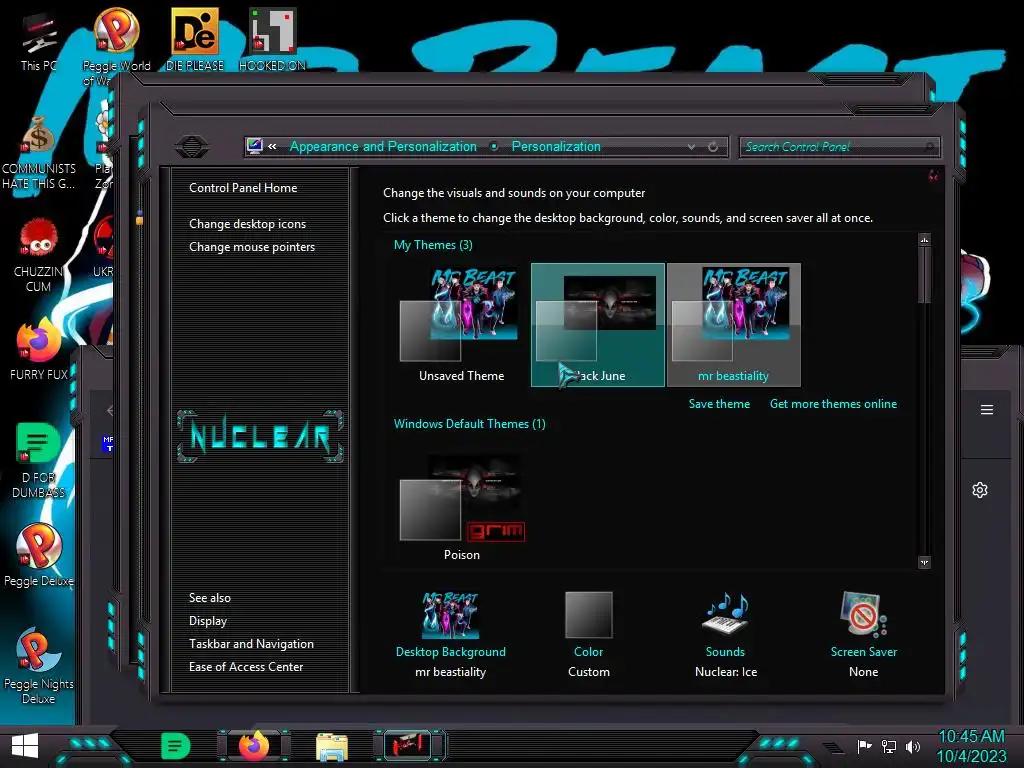Launch Peggle Deluxe desktop shortcut

point(39,555)
